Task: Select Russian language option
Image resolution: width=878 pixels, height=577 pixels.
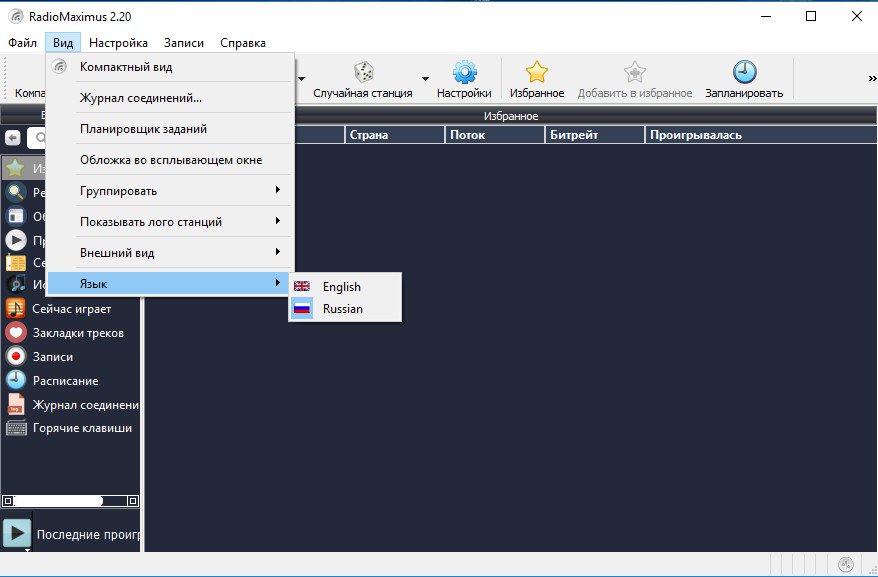Action: click(x=342, y=309)
